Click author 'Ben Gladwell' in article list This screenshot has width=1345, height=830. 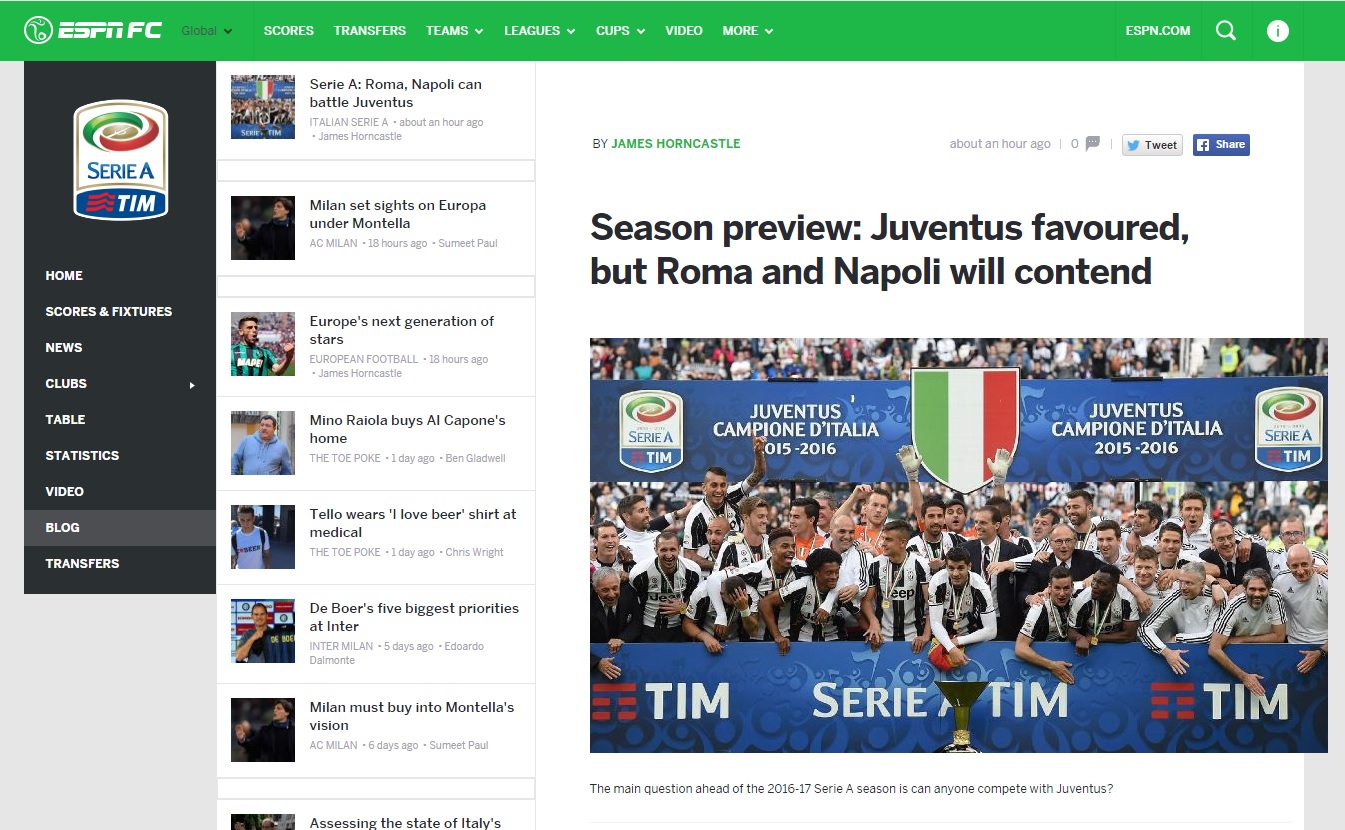pyautogui.click(x=476, y=458)
